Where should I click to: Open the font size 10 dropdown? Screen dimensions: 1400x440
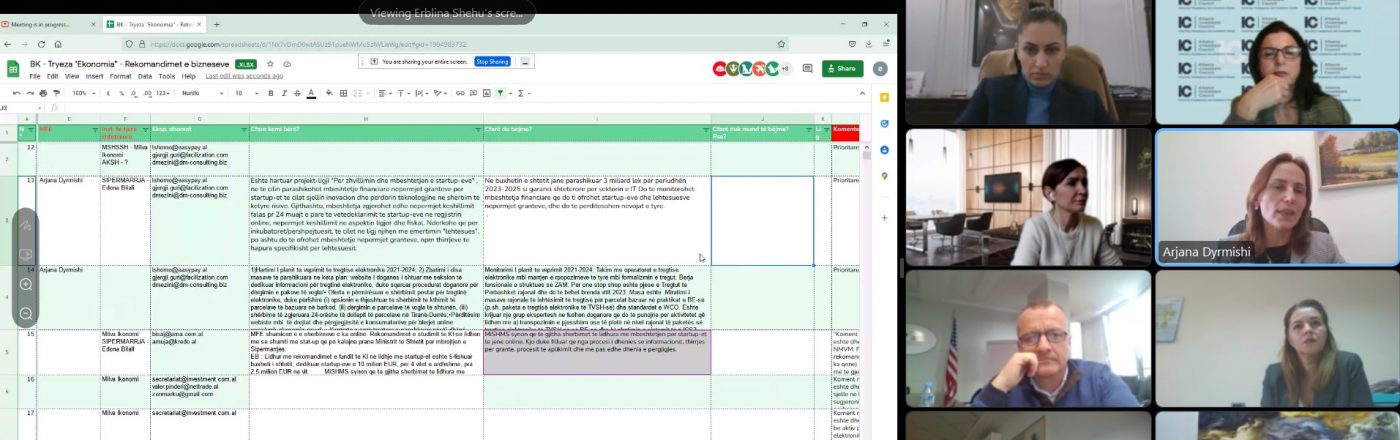point(244,93)
